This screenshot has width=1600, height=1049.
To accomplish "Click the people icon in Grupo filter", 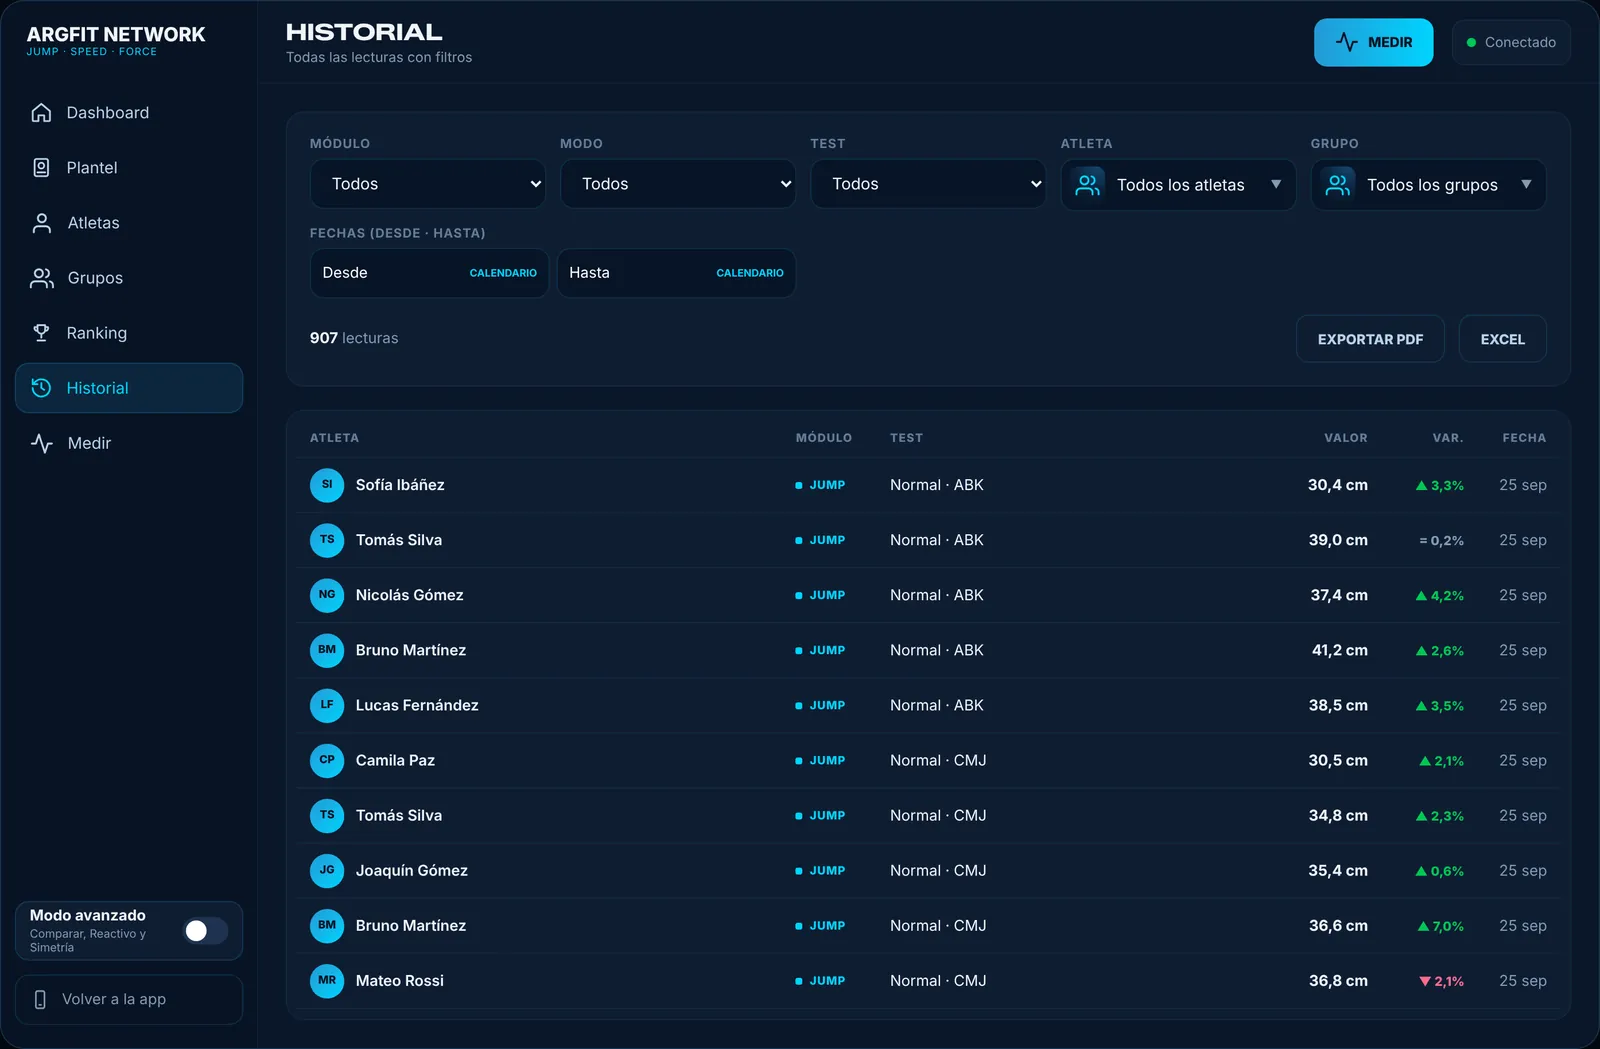I will click(x=1337, y=184).
